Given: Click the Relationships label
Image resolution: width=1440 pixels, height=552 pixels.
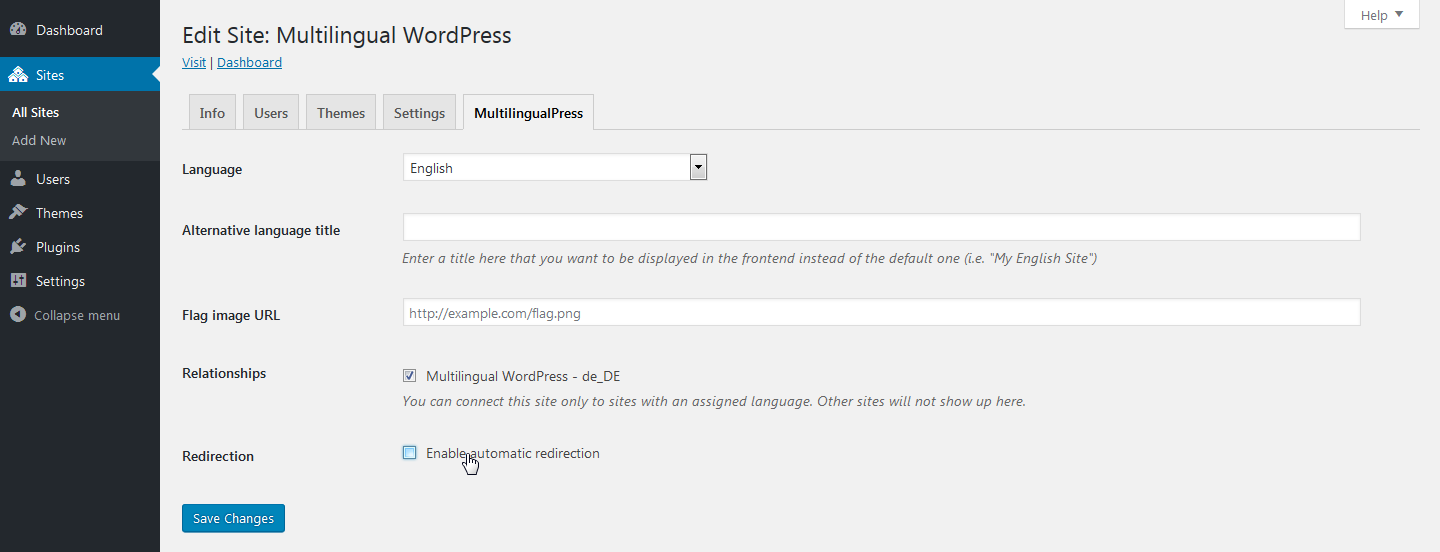Looking at the screenshot, I should [224, 373].
